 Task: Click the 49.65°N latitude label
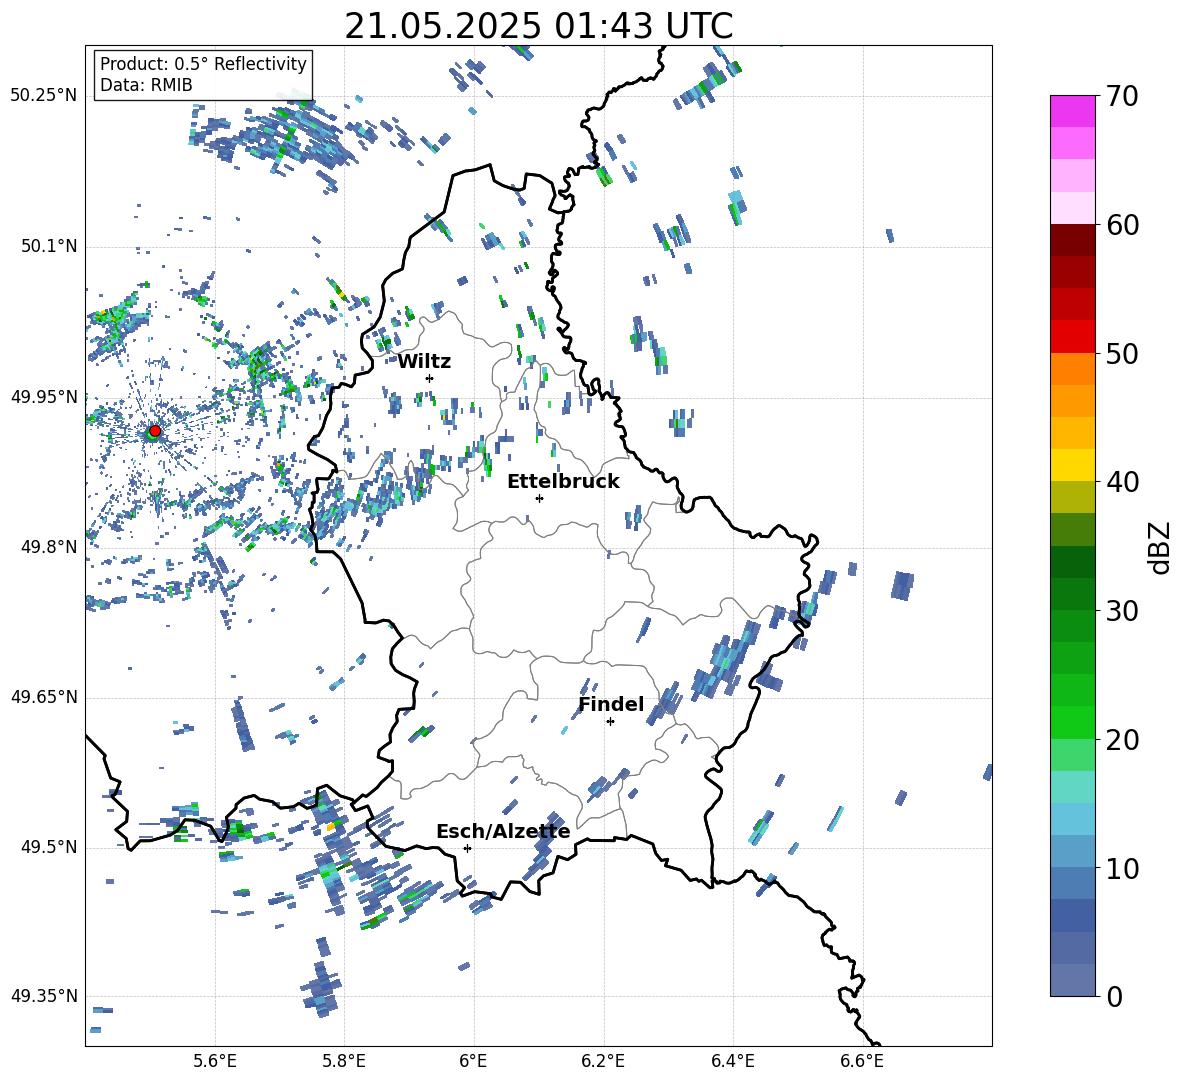click(44, 697)
